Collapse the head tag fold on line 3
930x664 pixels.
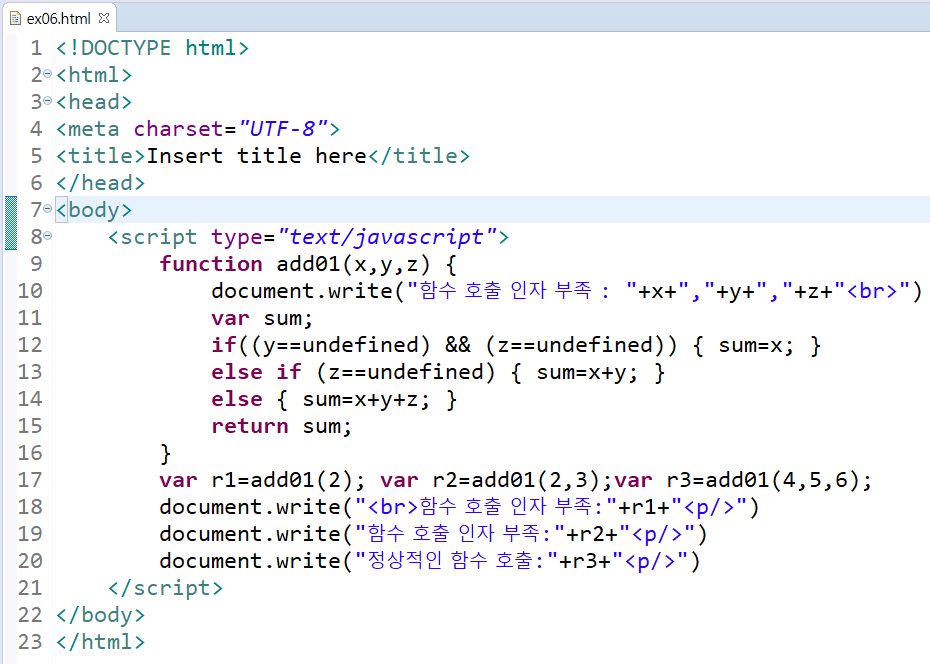47,101
